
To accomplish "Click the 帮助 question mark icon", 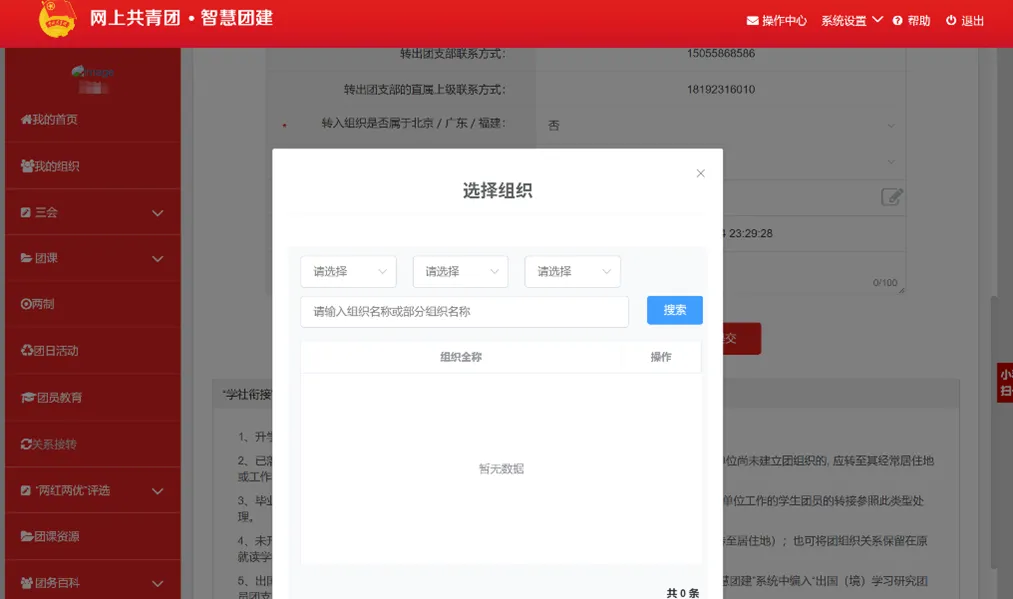I will point(897,21).
